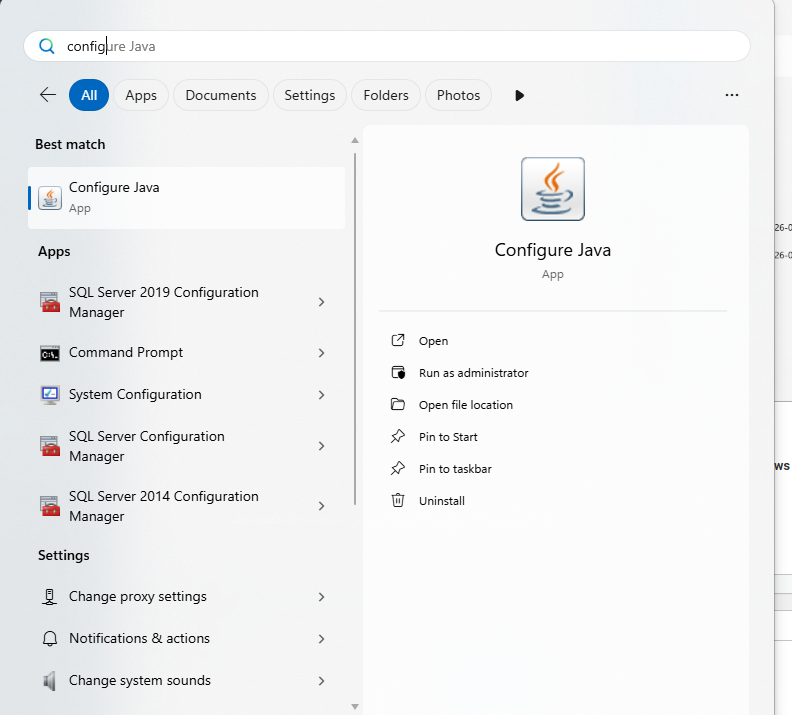
Task: Click the Configure Java best match icon
Action: pos(50,197)
